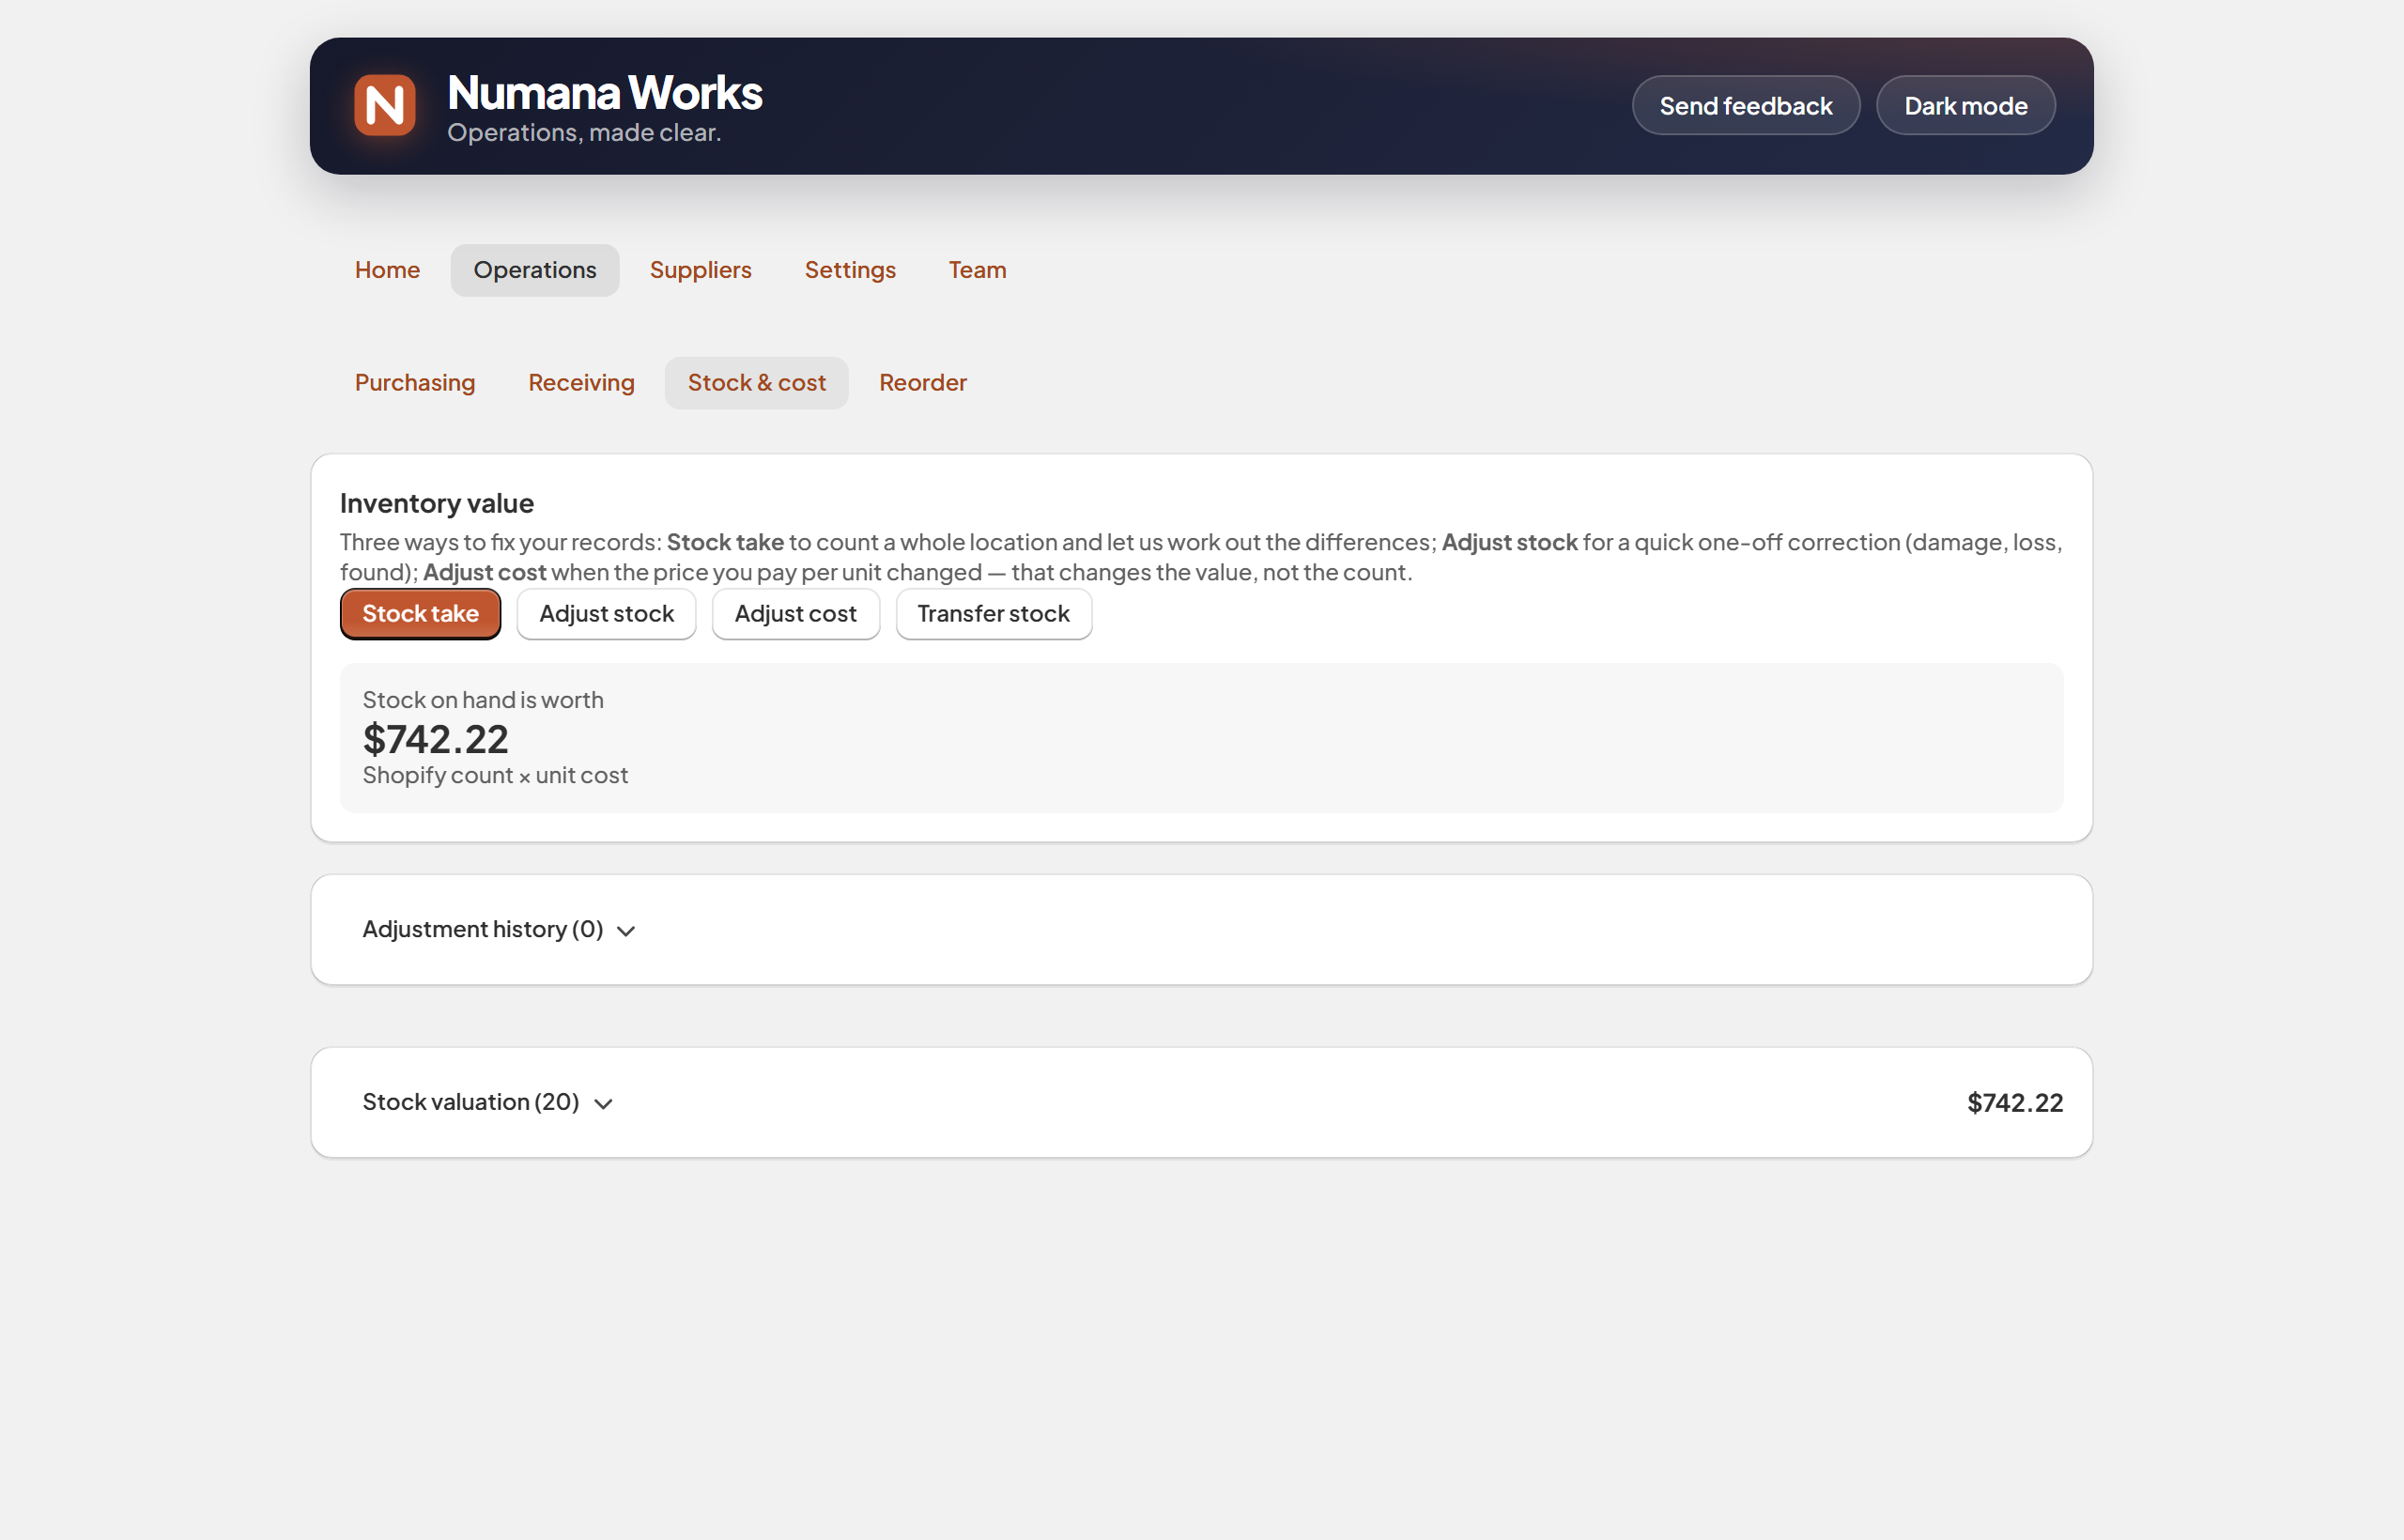This screenshot has height=1540, width=2404.
Task: Switch to the Team tab
Action: coord(977,270)
